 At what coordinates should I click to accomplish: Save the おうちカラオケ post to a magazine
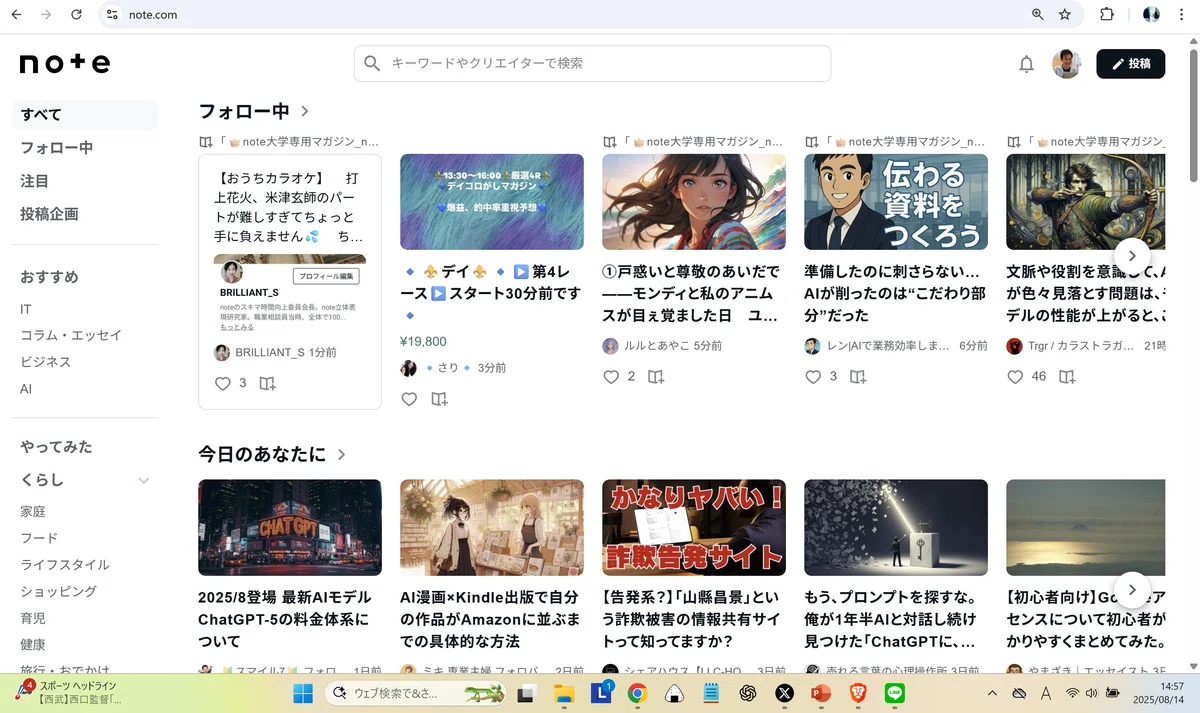(267, 383)
